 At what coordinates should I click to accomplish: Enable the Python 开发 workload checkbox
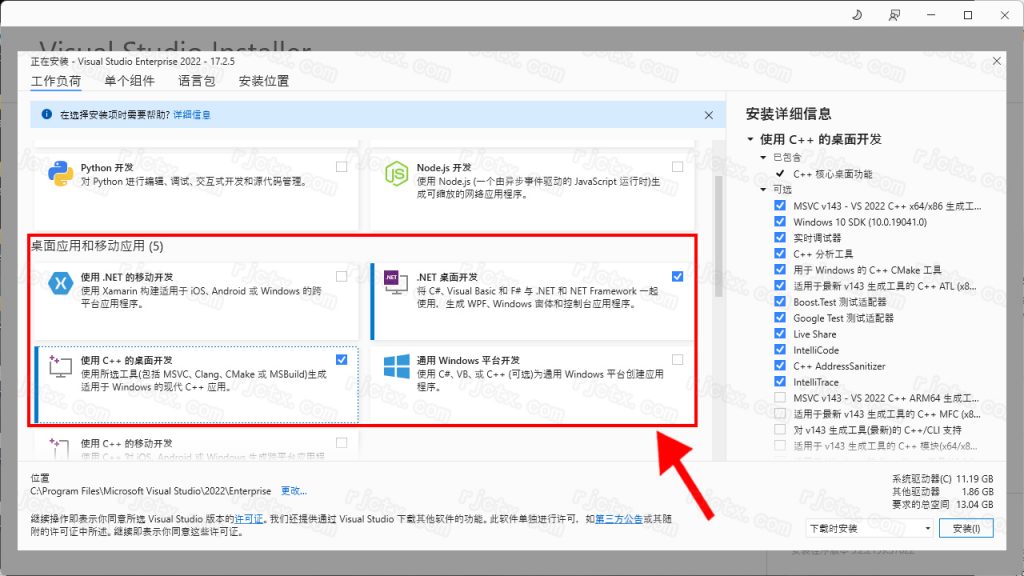(342, 167)
